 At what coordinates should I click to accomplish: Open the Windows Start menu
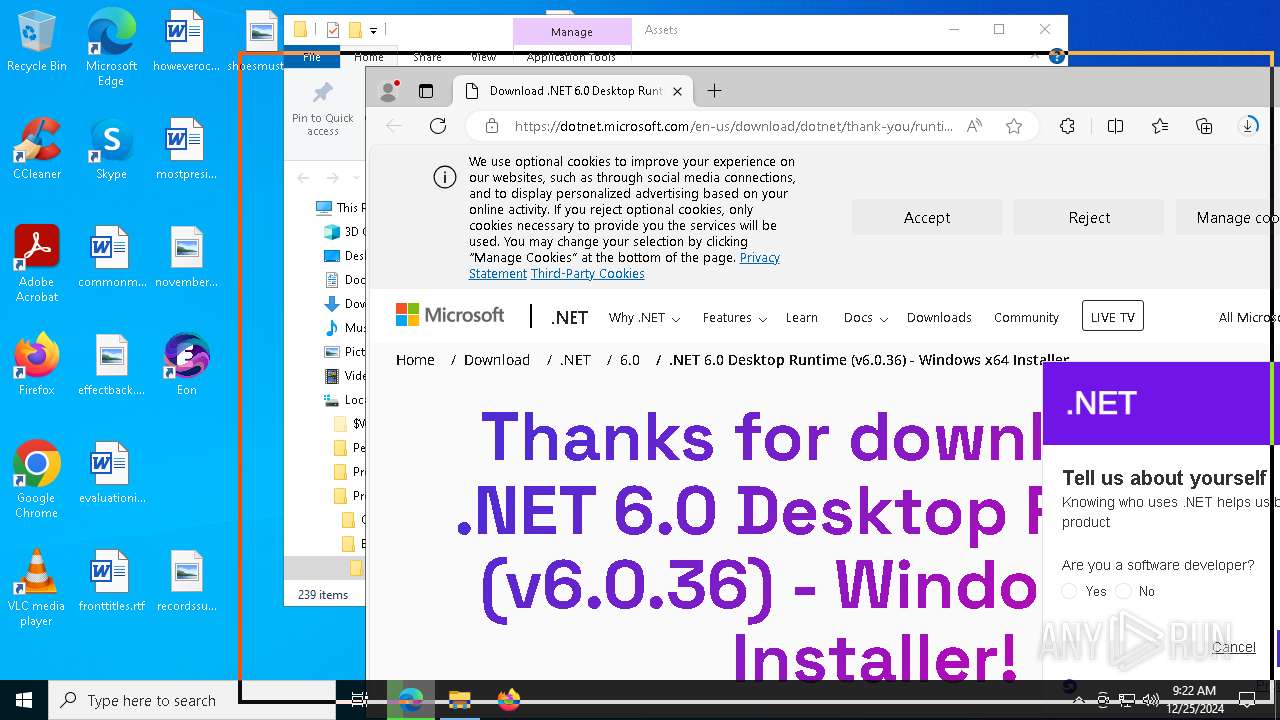24,701
